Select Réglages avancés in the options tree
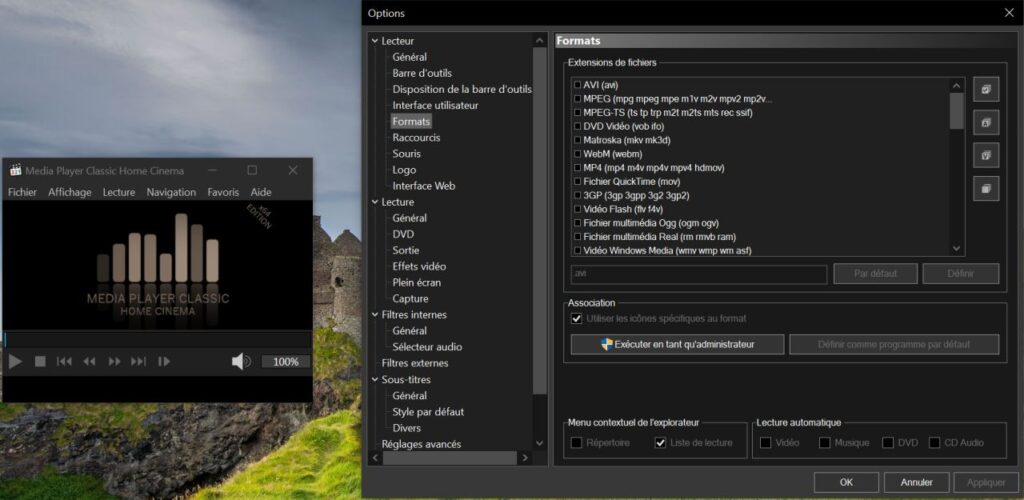The image size is (1024, 500). (x=421, y=444)
